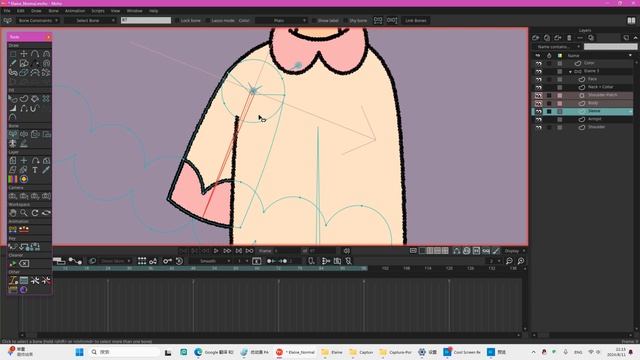The image size is (640, 360).
Task: Click the current Frame number field
Action: [287, 251]
